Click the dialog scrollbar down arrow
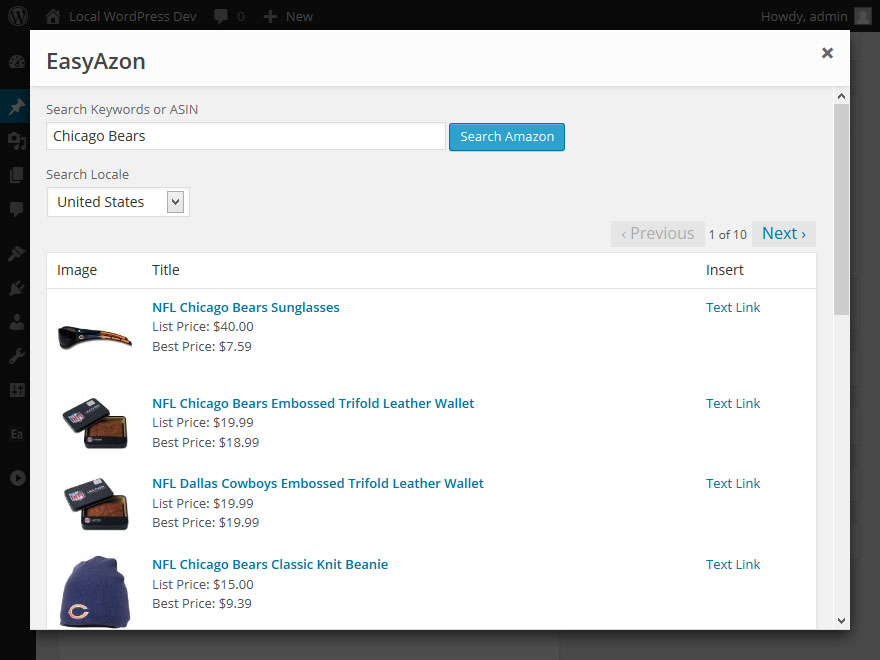The width and height of the screenshot is (880, 660). point(841,621)
